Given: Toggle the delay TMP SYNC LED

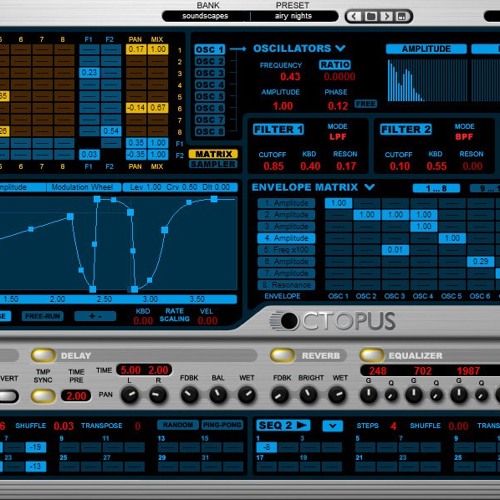Looking at the screenshot, I should click(x=43, y=396).
